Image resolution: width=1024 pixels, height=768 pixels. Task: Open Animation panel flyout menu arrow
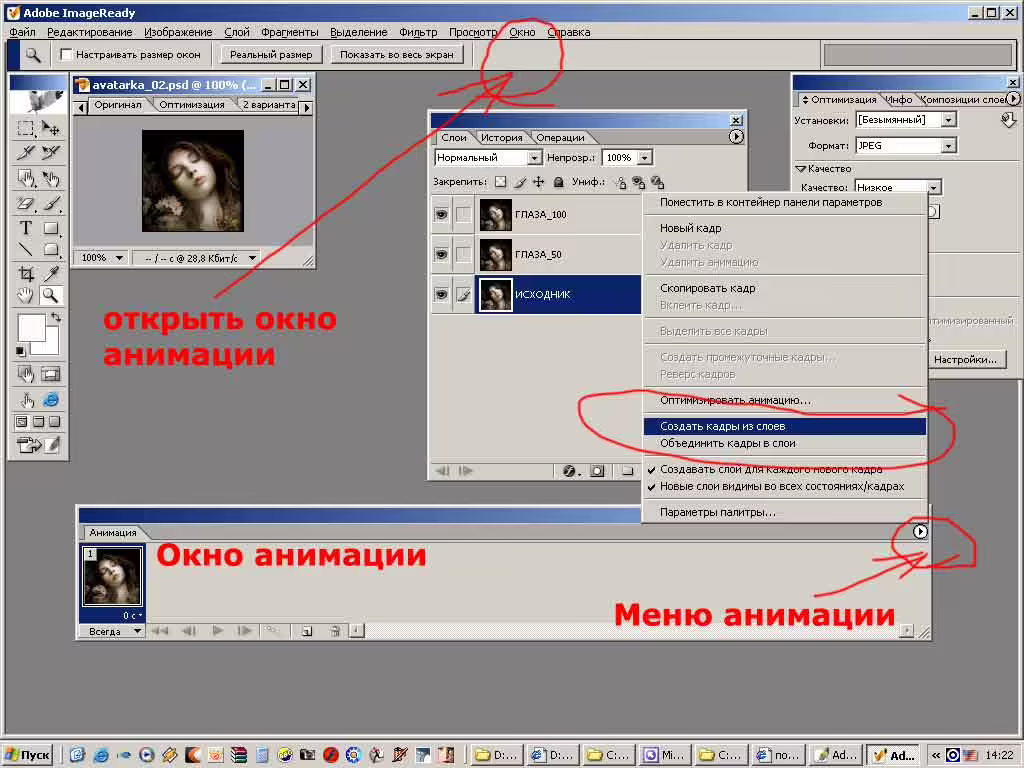920,532
